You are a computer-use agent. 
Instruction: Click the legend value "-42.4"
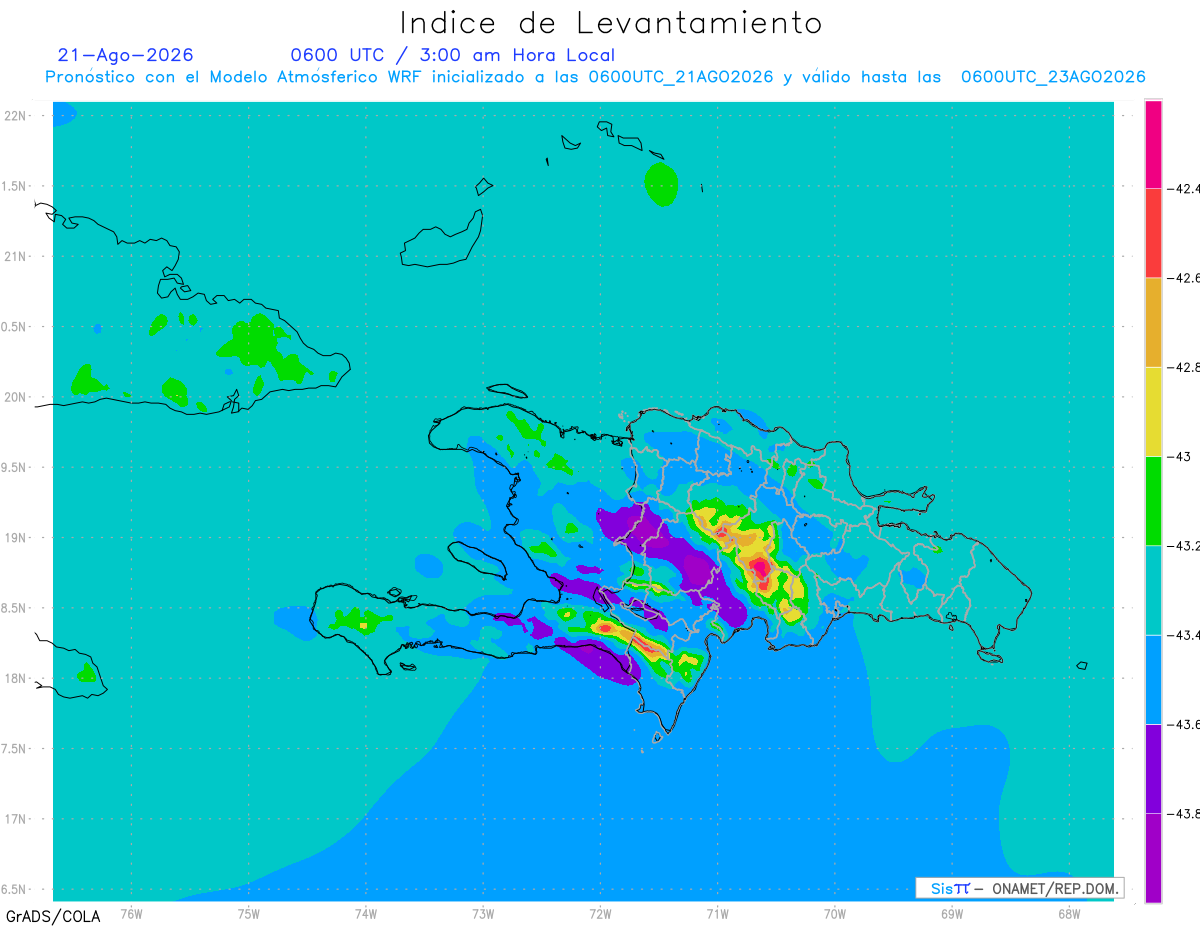1183,188
